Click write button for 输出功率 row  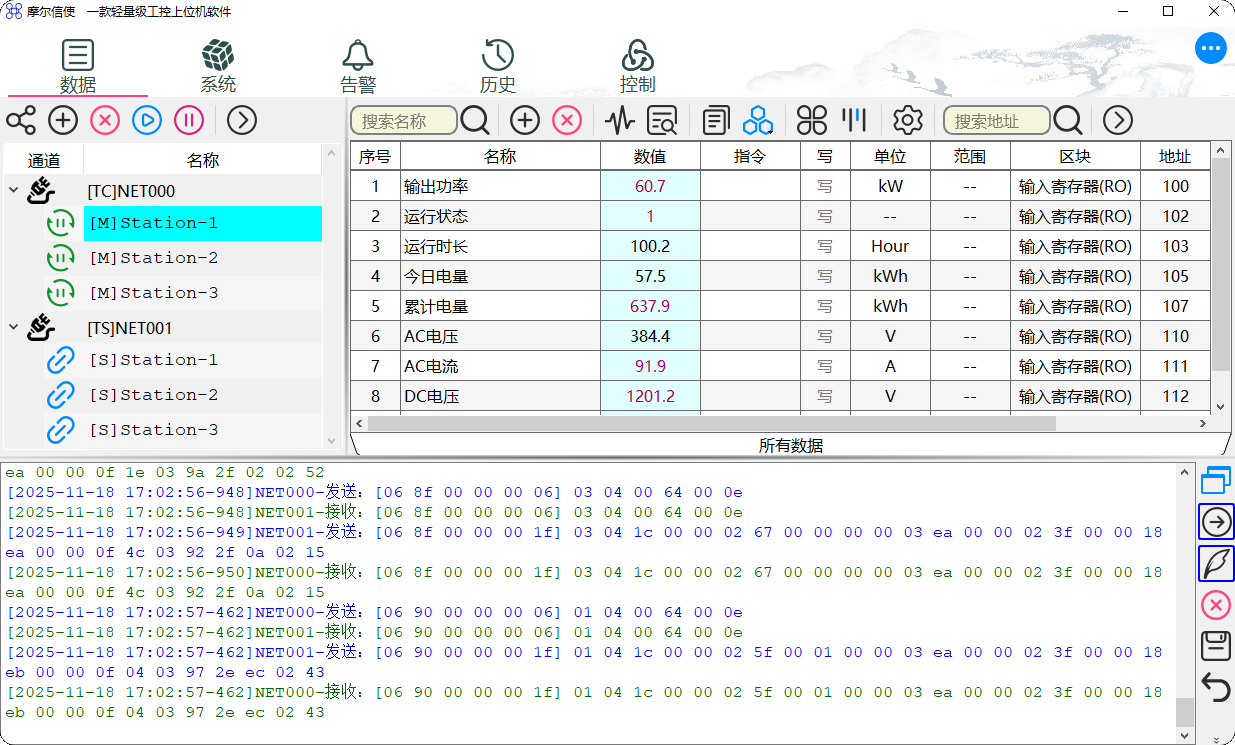(x=825, y=186)
